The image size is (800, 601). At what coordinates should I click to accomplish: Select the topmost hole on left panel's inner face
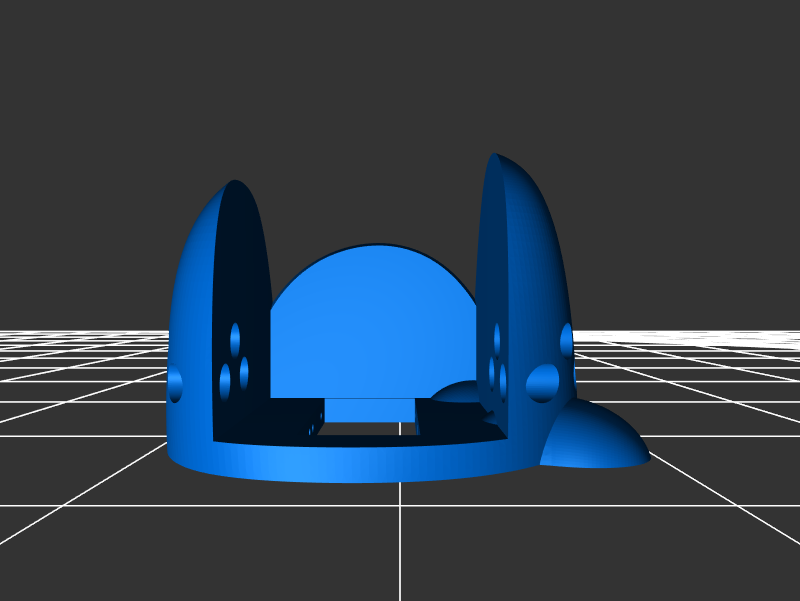click(x=235, y=338)
